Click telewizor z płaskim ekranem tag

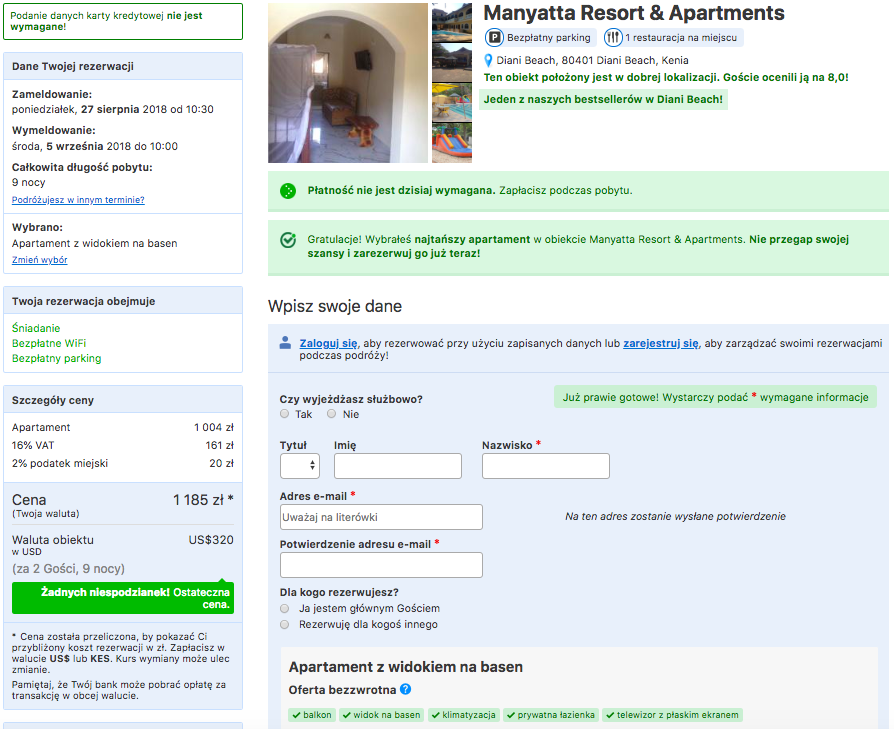[672, 715]
